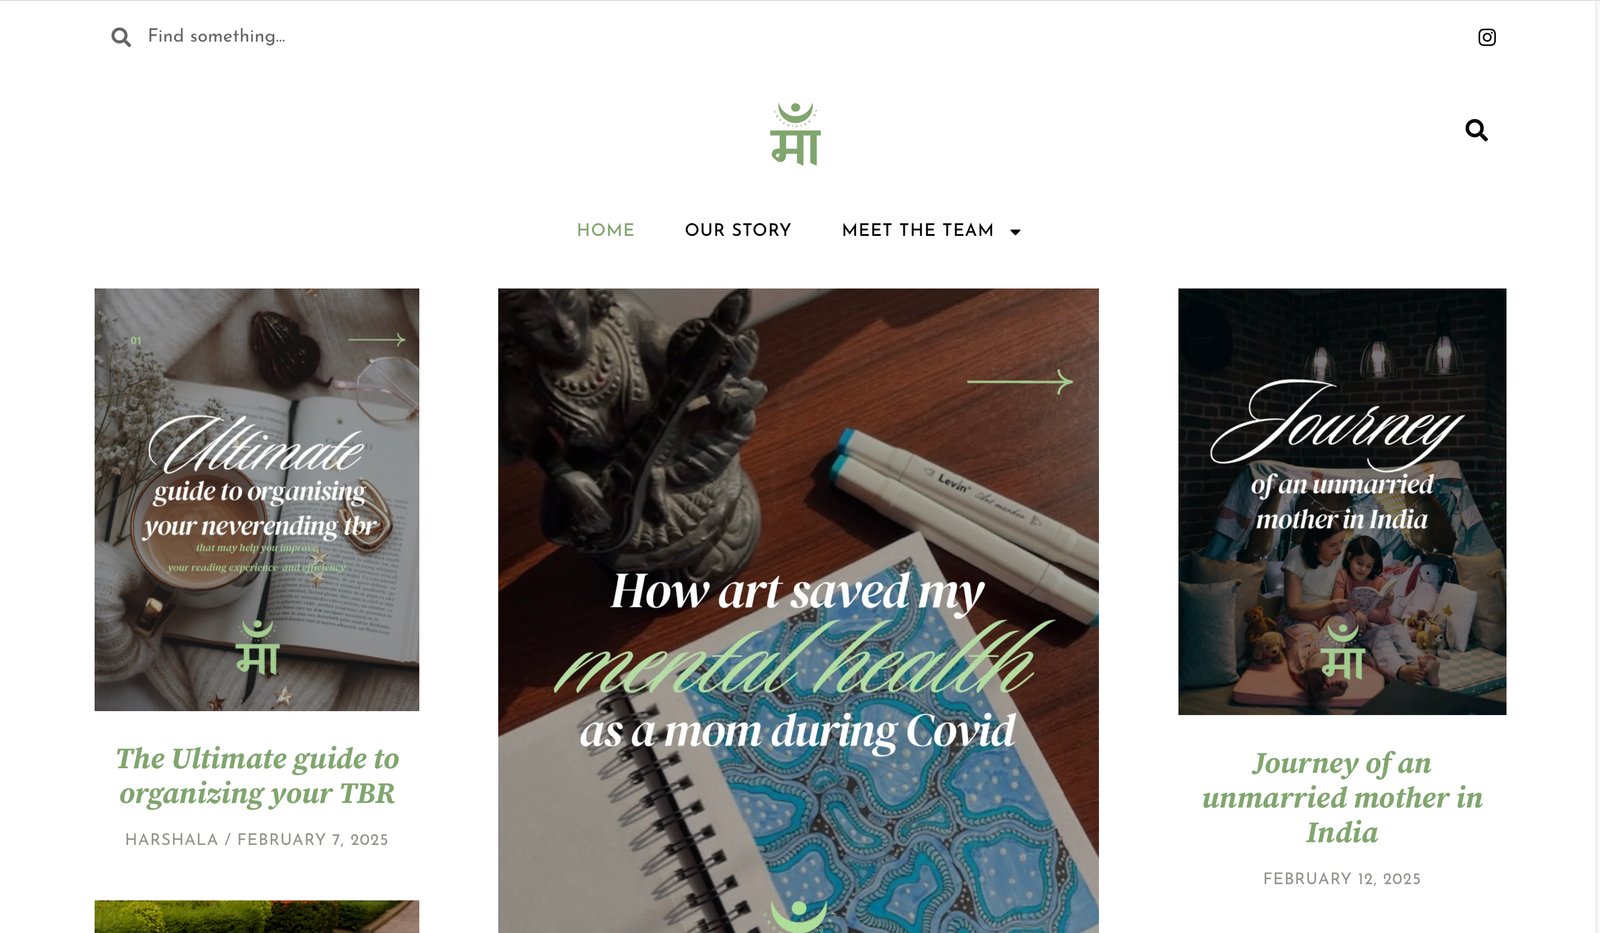Image resolution: width=1600 pixels, height=933 pixels.
Task: Click author name Harshala
Action: click(171, 840)
